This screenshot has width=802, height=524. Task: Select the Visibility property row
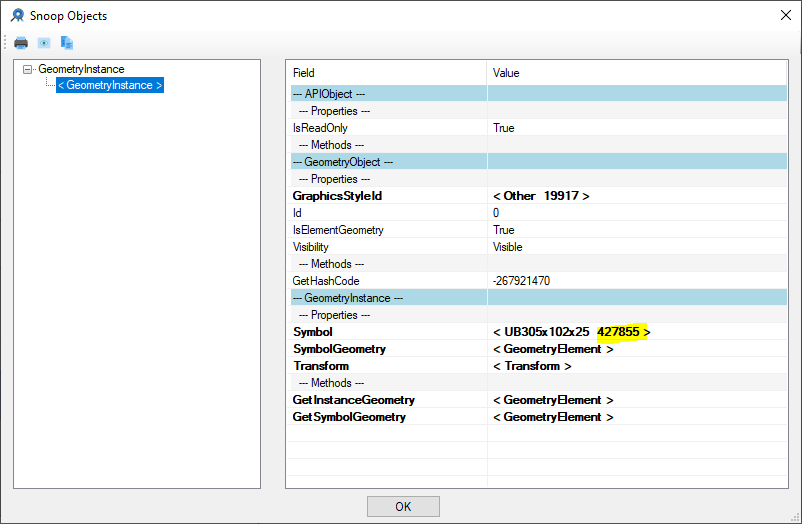(x=310, y=247)
